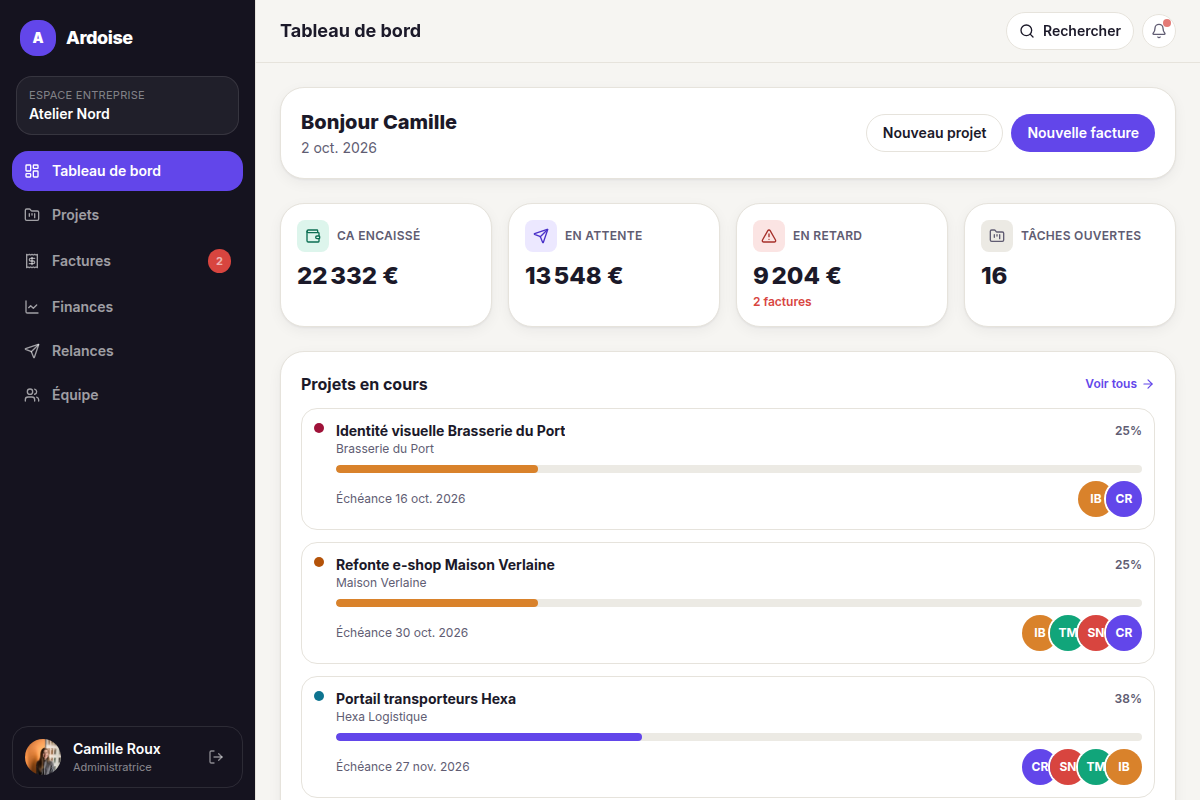Click the IB avatar on Brasserie du Port project
1200x800 pixels.
pyautogui.click(x=1096, y=499)
